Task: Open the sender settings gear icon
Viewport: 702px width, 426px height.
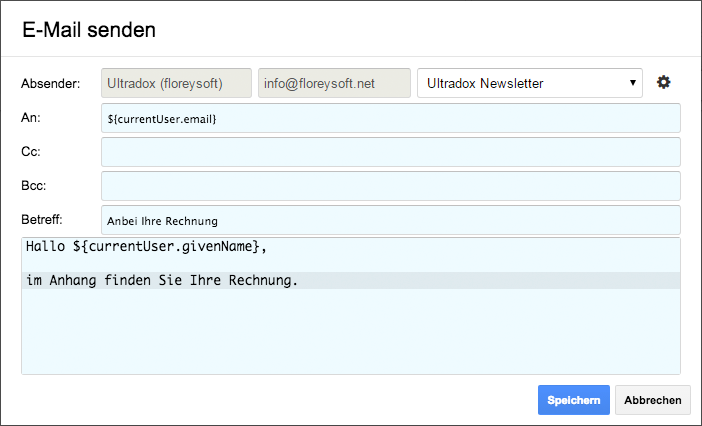Action: coord(663,82)
